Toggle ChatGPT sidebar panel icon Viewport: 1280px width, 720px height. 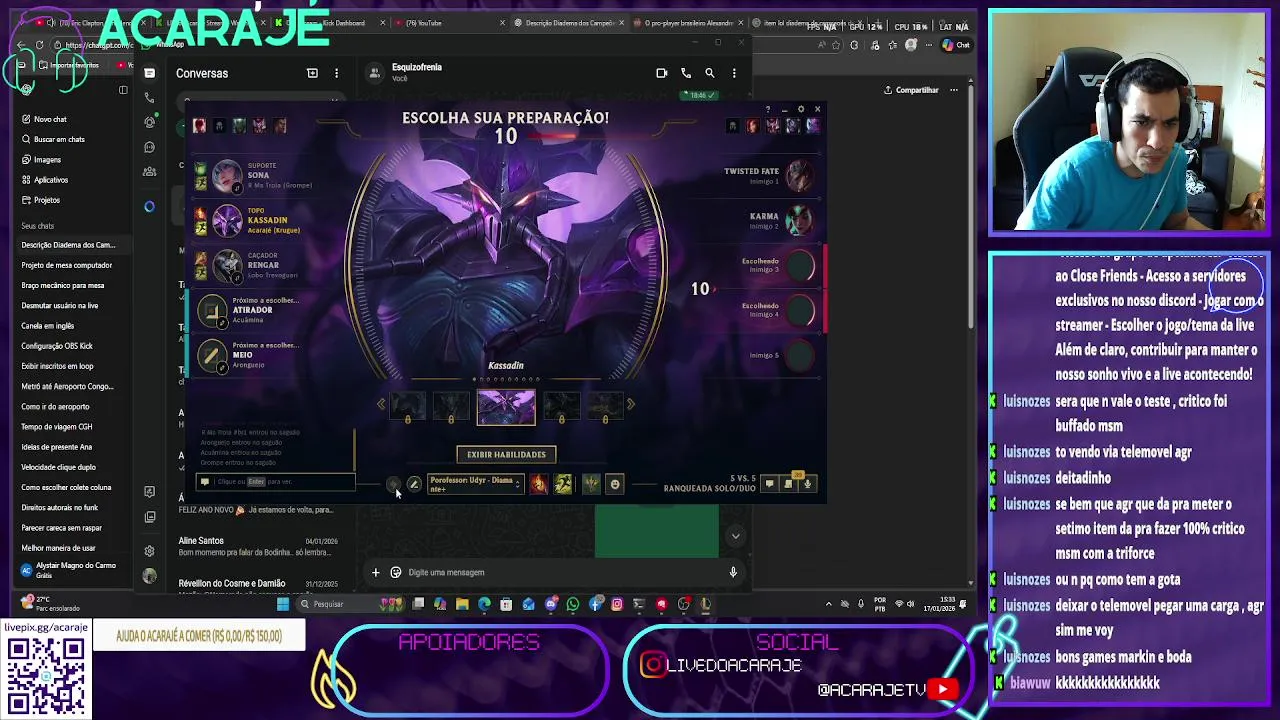pos(123,90)
